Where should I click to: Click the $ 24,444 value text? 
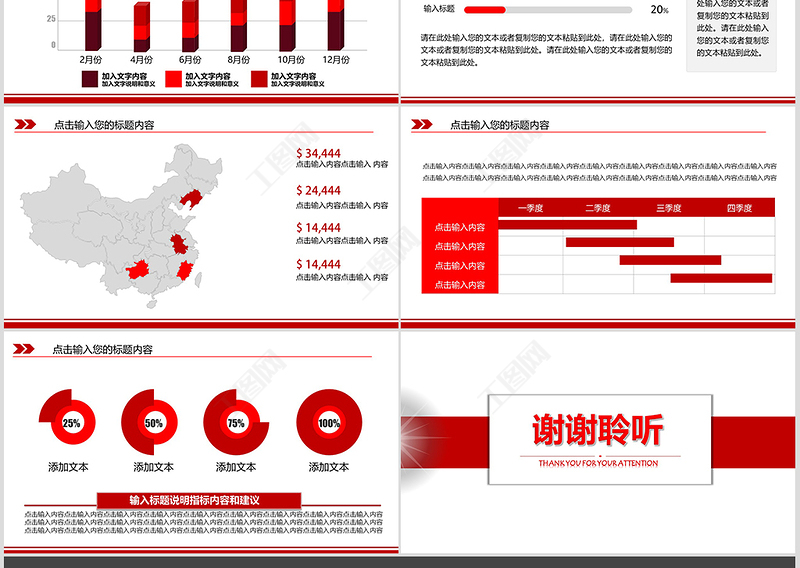tap(319, 191)
